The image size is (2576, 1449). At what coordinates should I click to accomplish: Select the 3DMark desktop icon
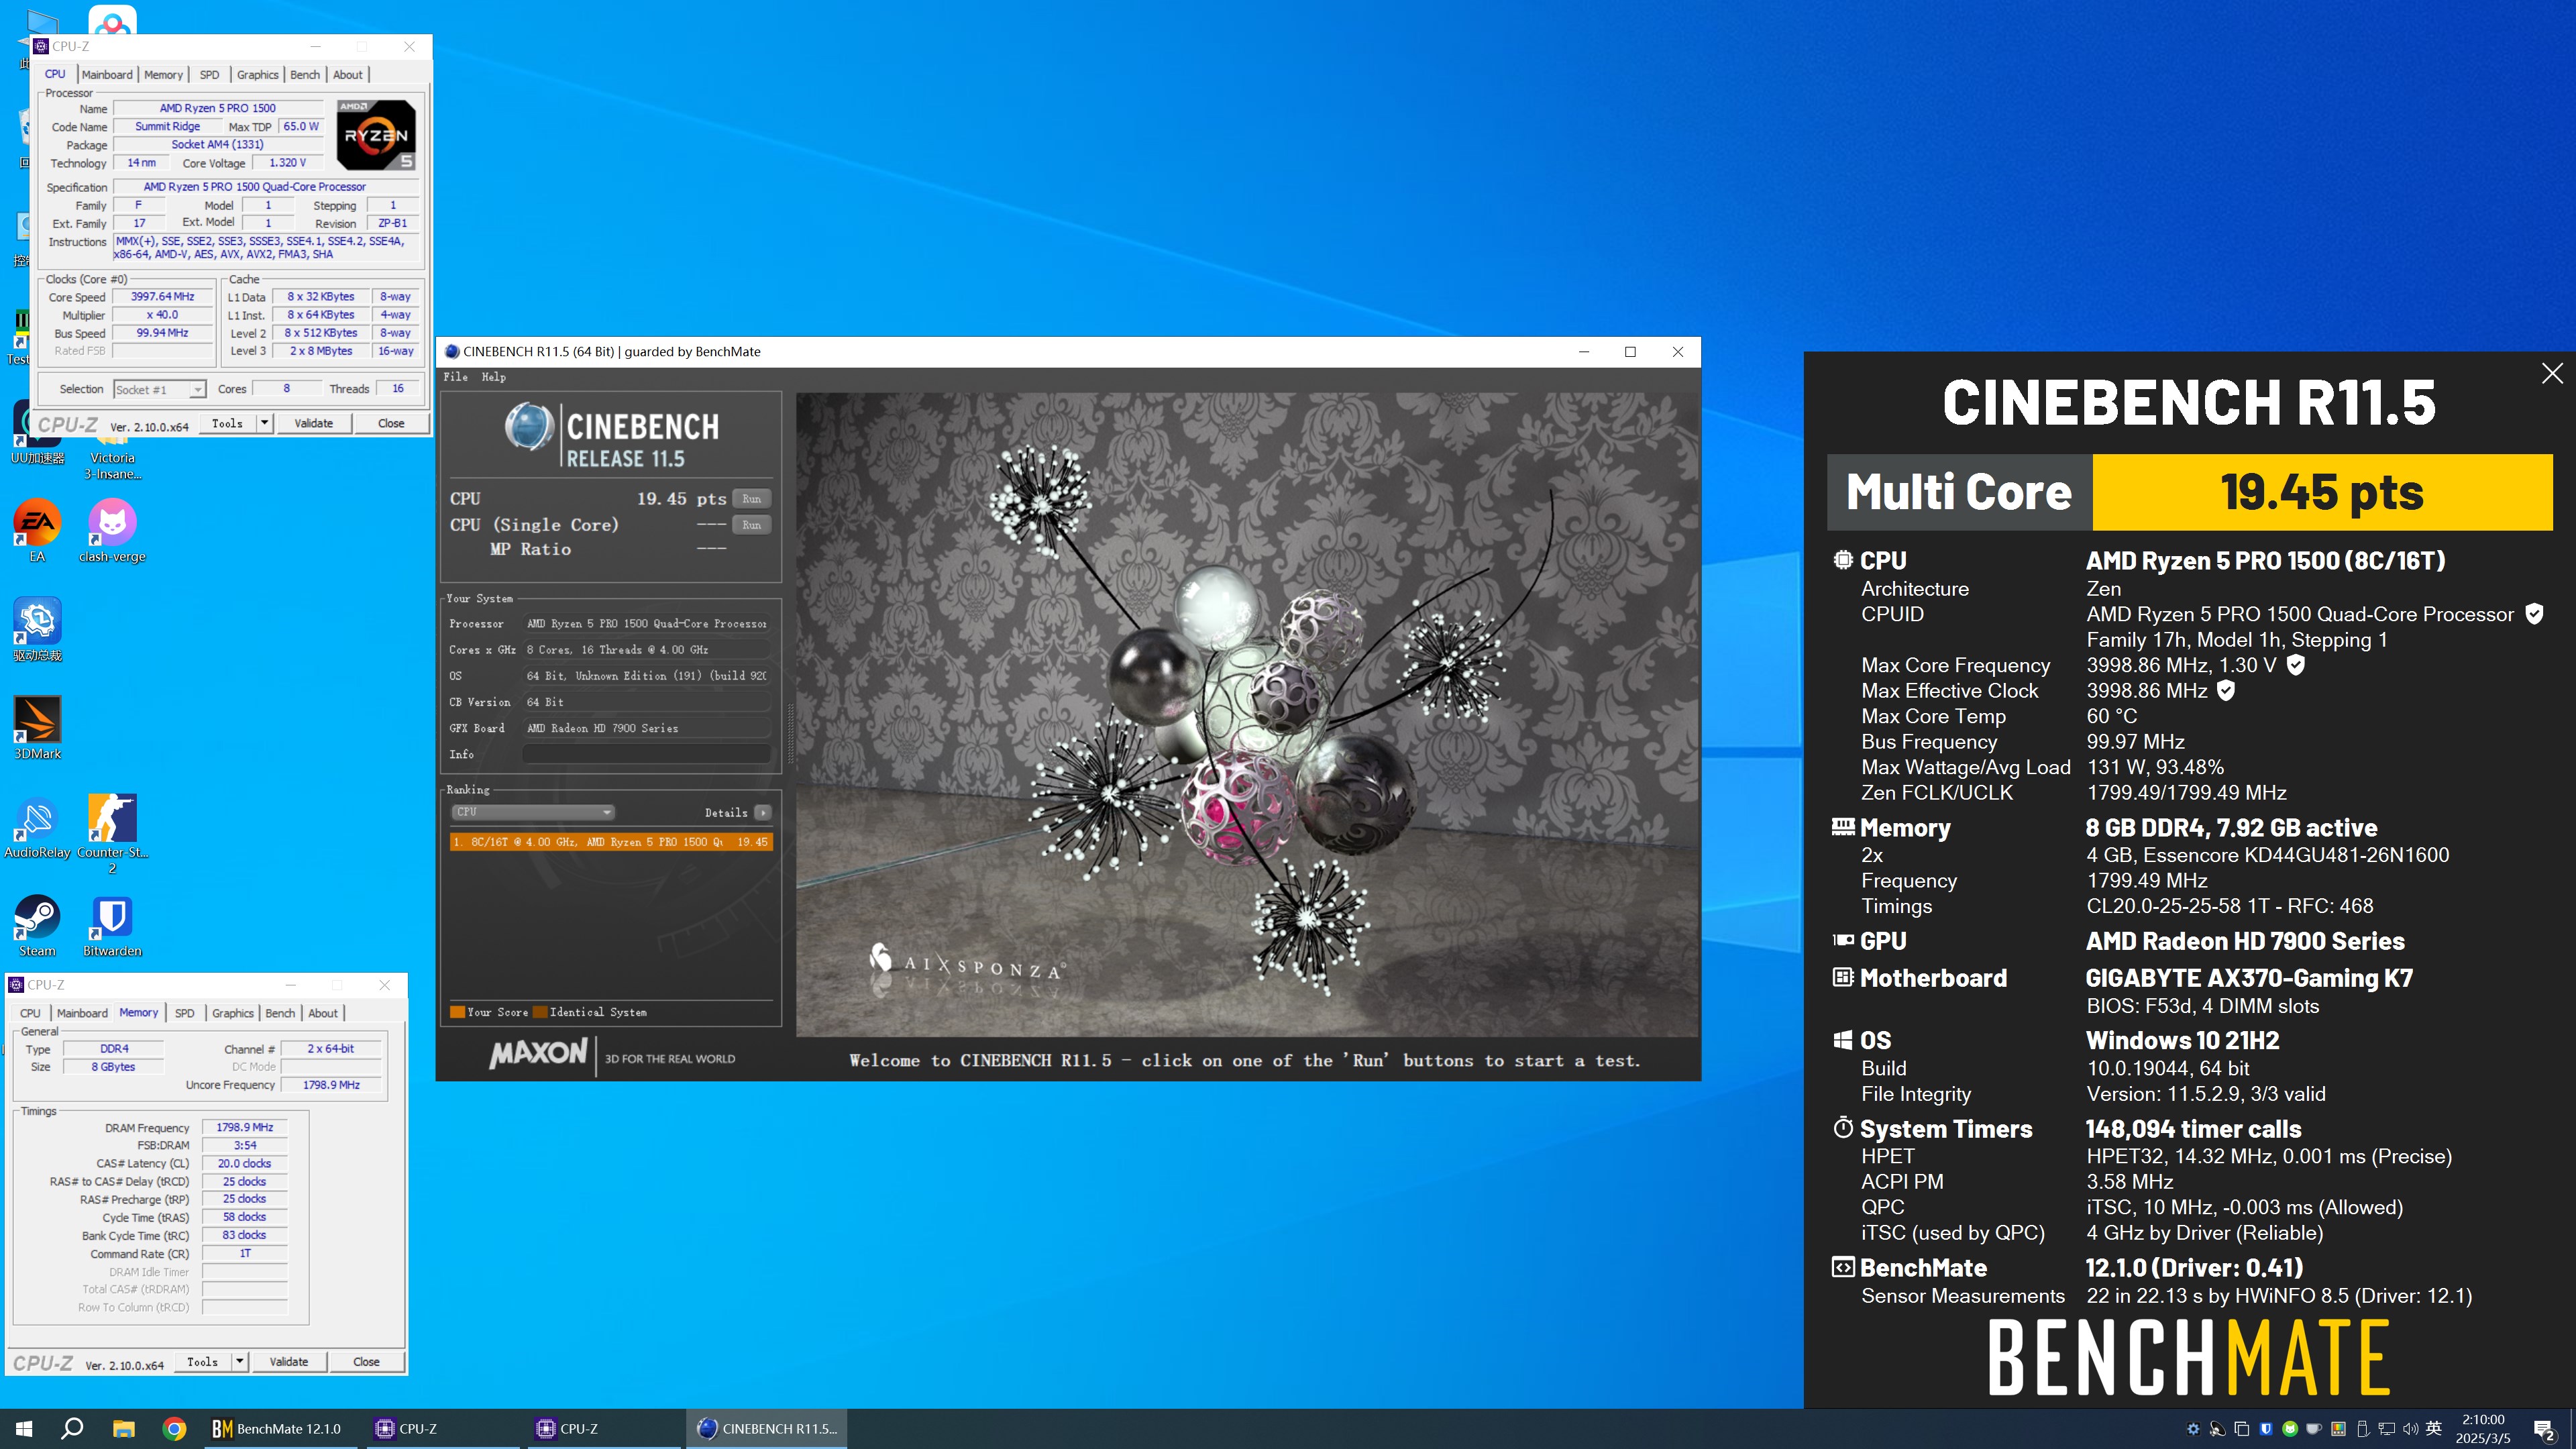(x=37, y=727)
